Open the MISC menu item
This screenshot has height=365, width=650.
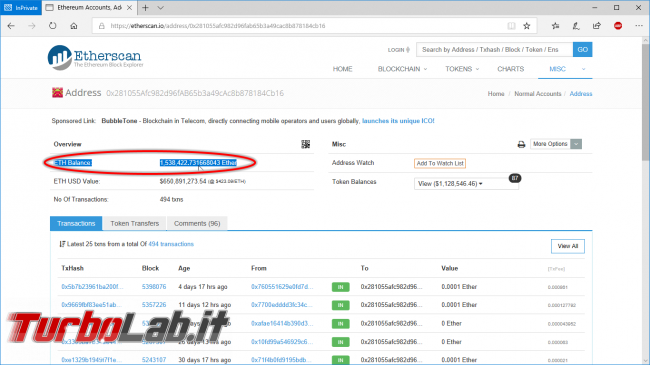click(557, 69)
